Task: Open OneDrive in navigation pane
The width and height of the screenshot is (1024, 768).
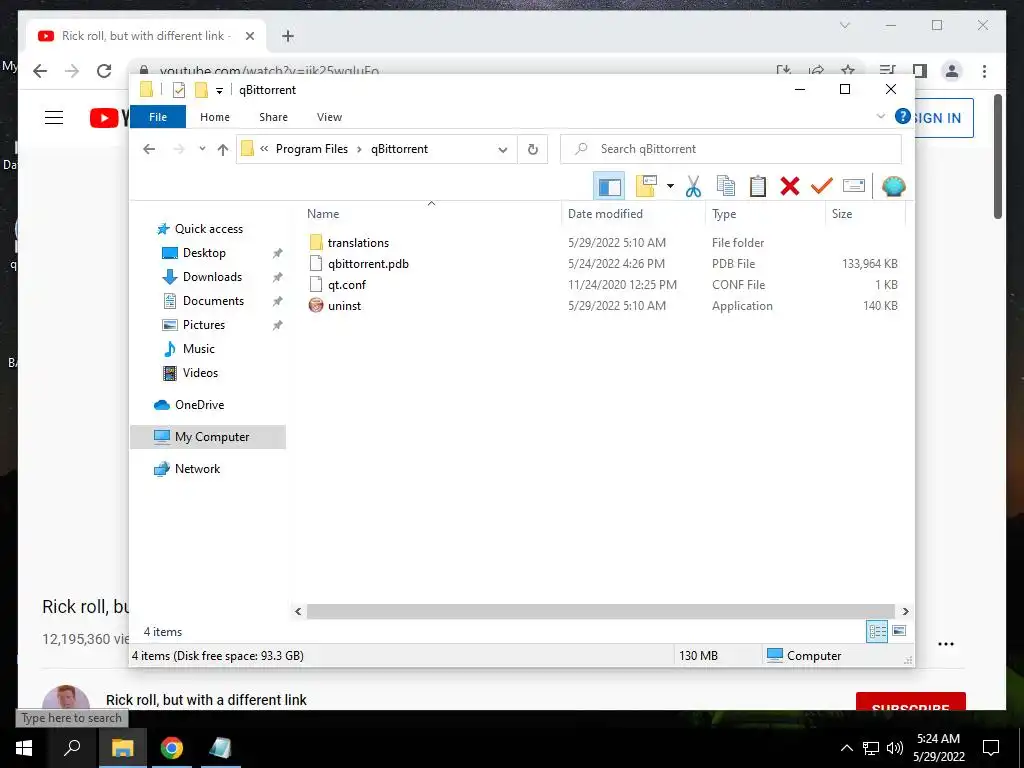Action: [x=199, y=405]
